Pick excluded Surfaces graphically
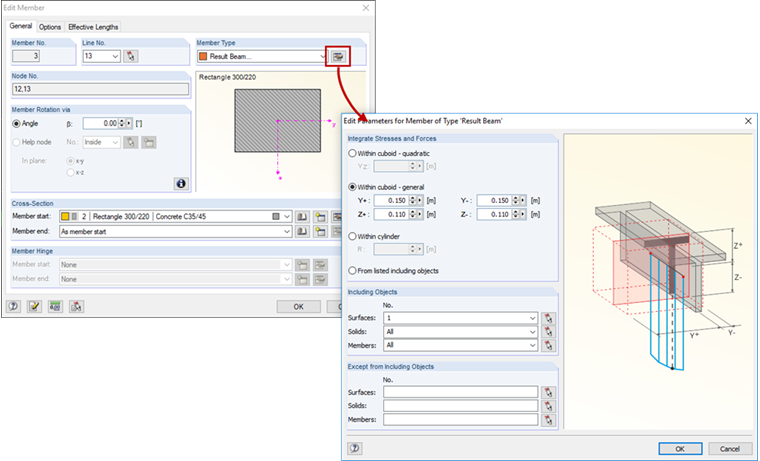 [x=548, y=392]
